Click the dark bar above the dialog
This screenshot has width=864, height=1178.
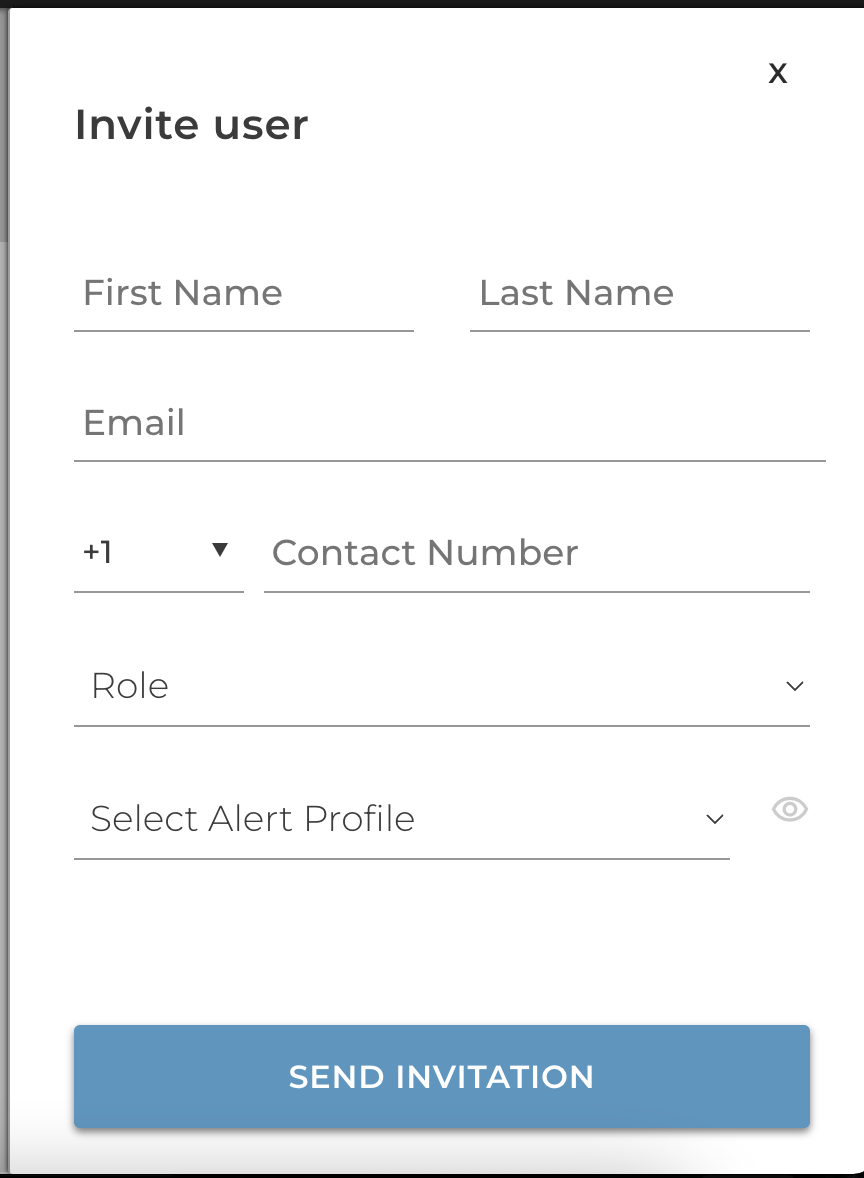tap(432, 4)
